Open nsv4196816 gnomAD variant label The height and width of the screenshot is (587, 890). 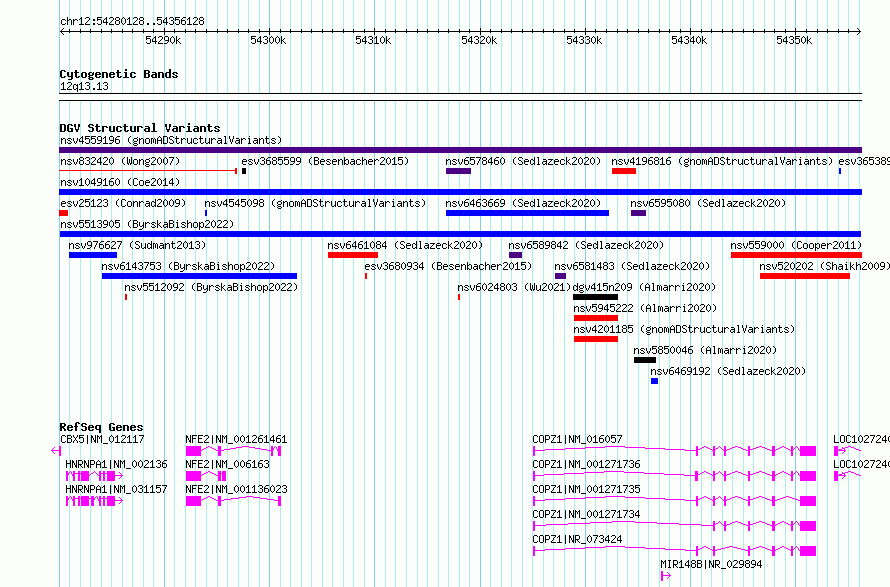(x=722, y=161)
